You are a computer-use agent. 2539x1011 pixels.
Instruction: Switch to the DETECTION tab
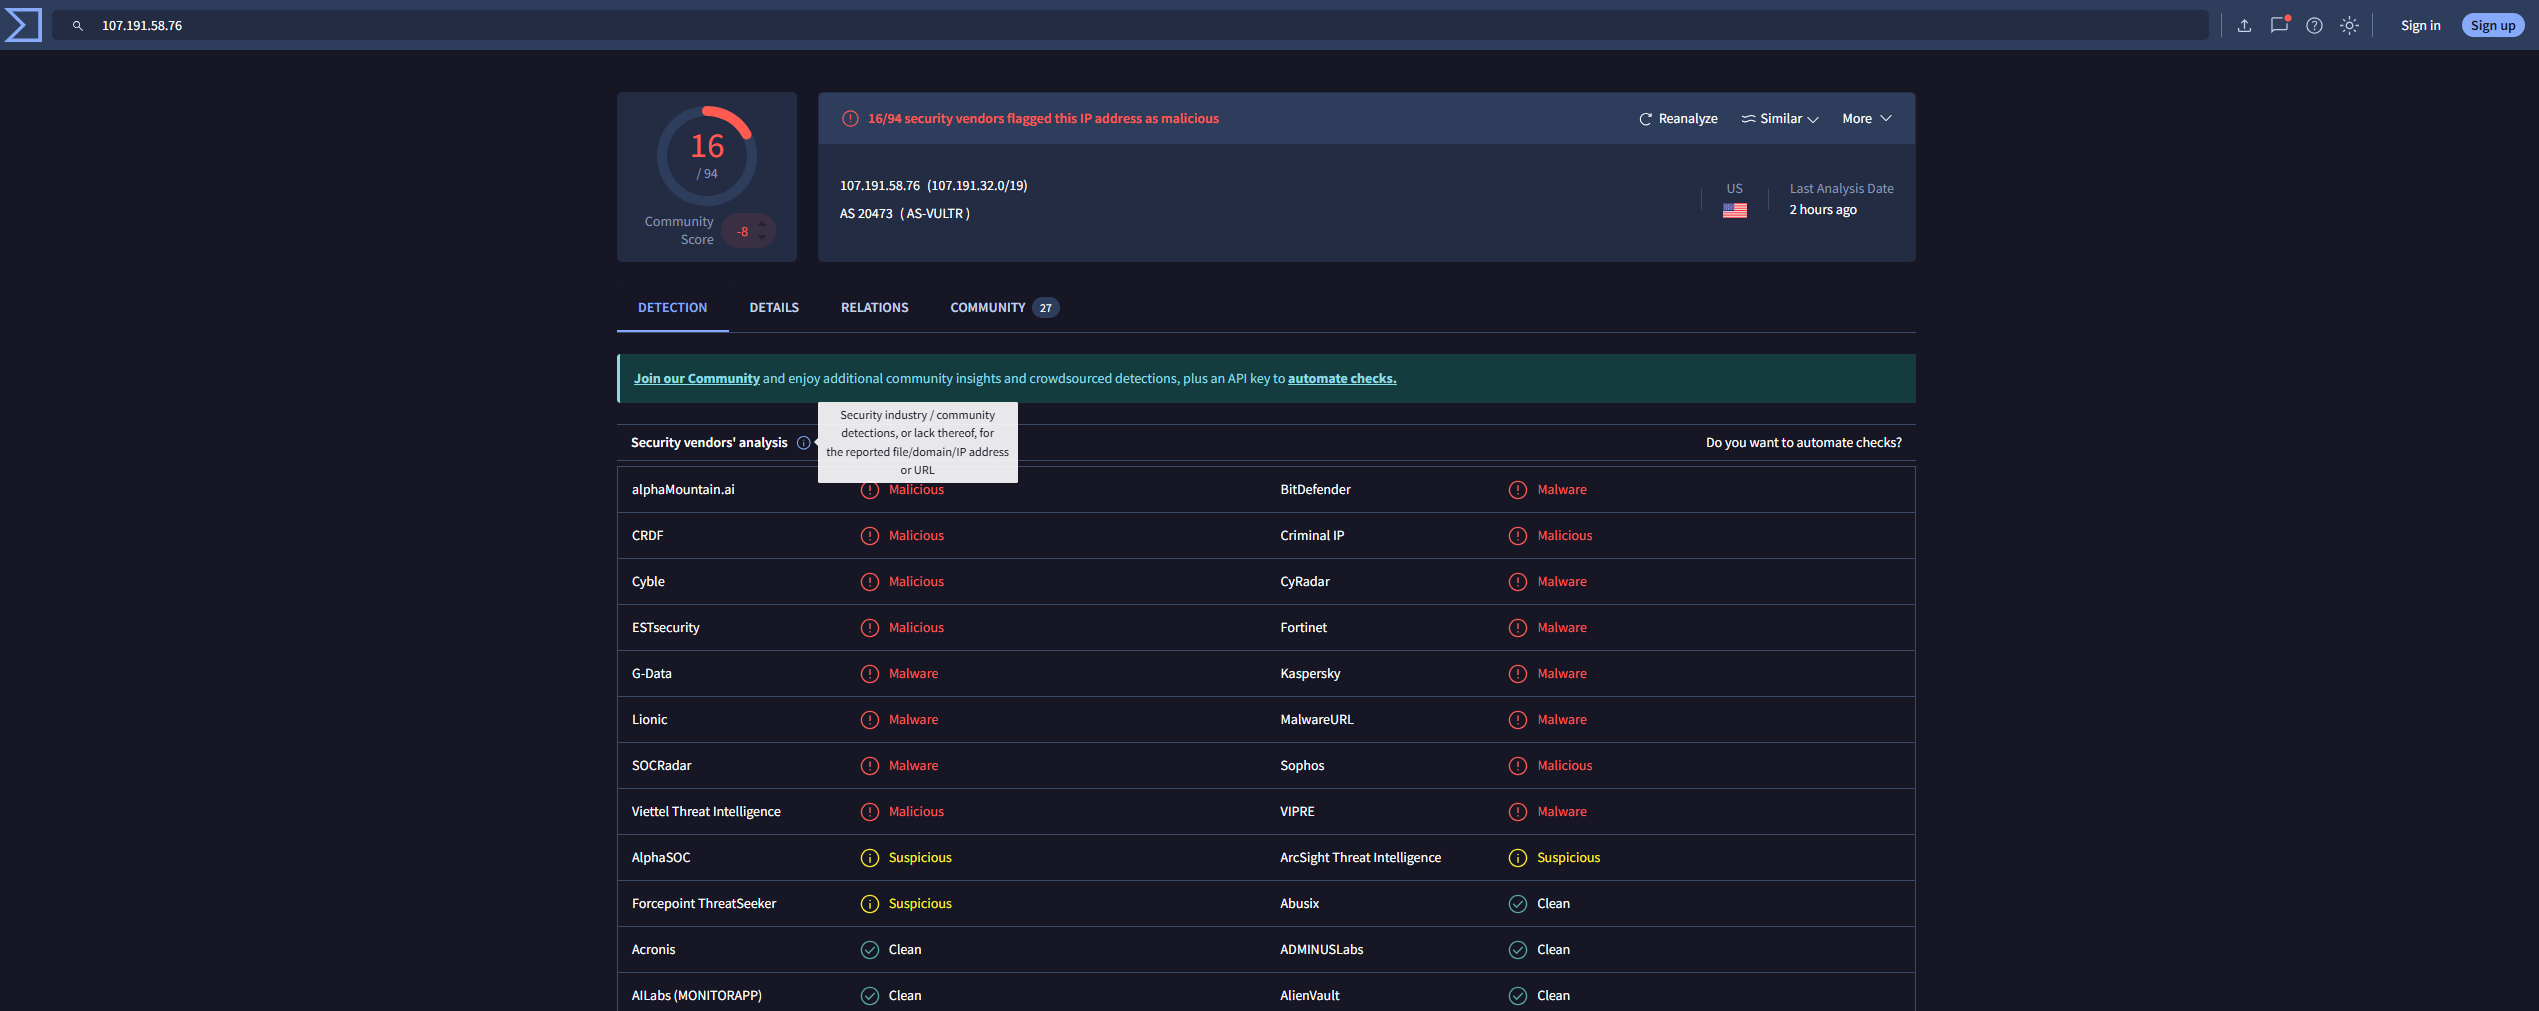(x=672, y=308)
